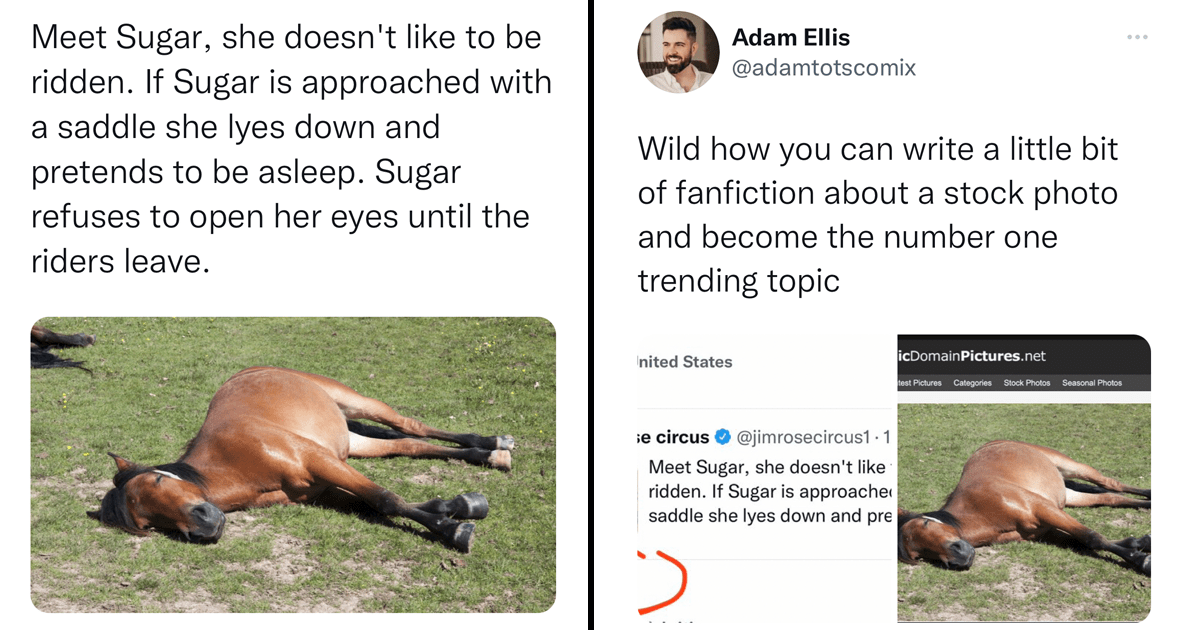Click the United States trending location label
The image size is (1200, 630).
(x=685, y=362)
